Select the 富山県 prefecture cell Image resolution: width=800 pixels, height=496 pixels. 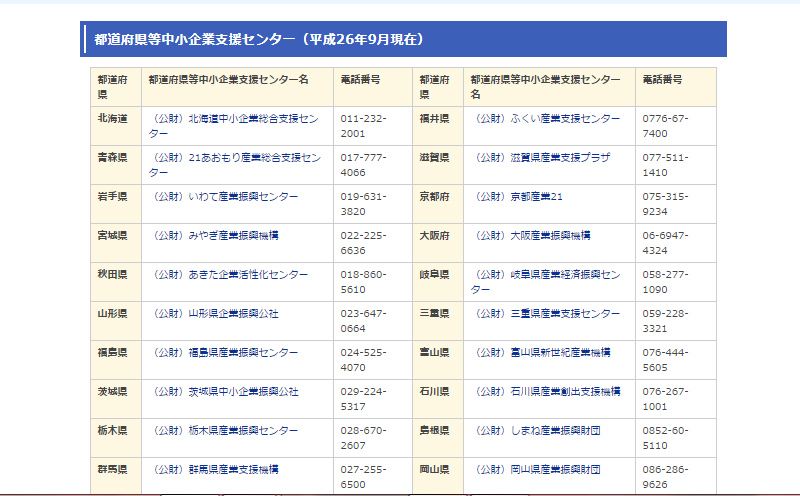click(438, 360)
